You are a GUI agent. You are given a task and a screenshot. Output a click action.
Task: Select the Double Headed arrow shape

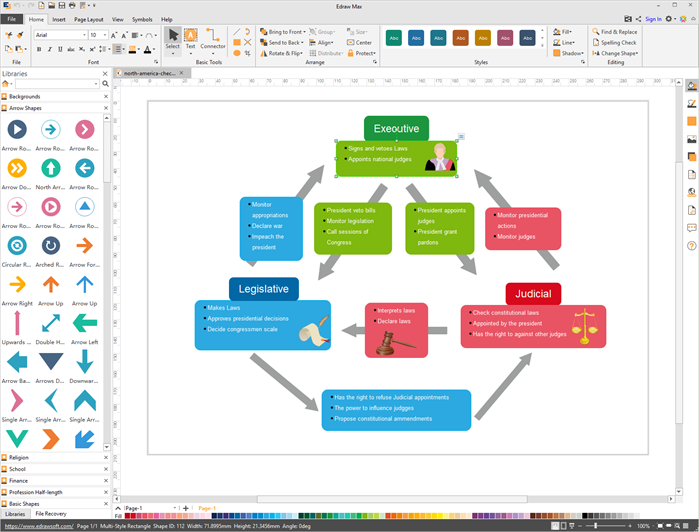[51, 323]
